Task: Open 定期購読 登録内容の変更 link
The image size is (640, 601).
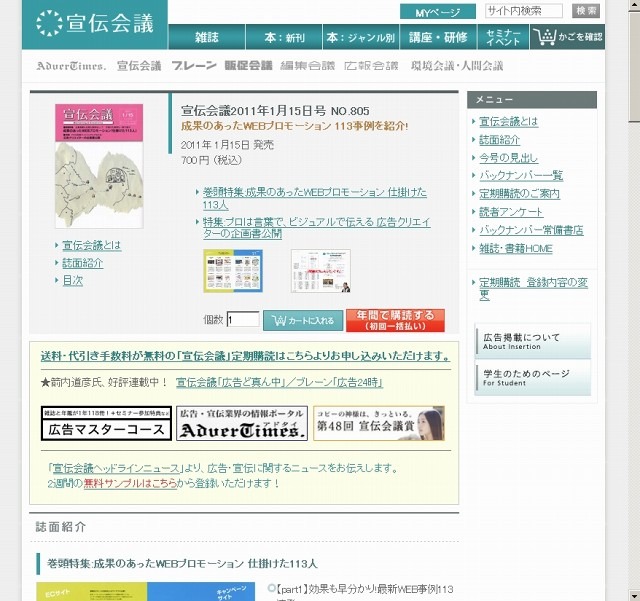Action: click(533, 289)
